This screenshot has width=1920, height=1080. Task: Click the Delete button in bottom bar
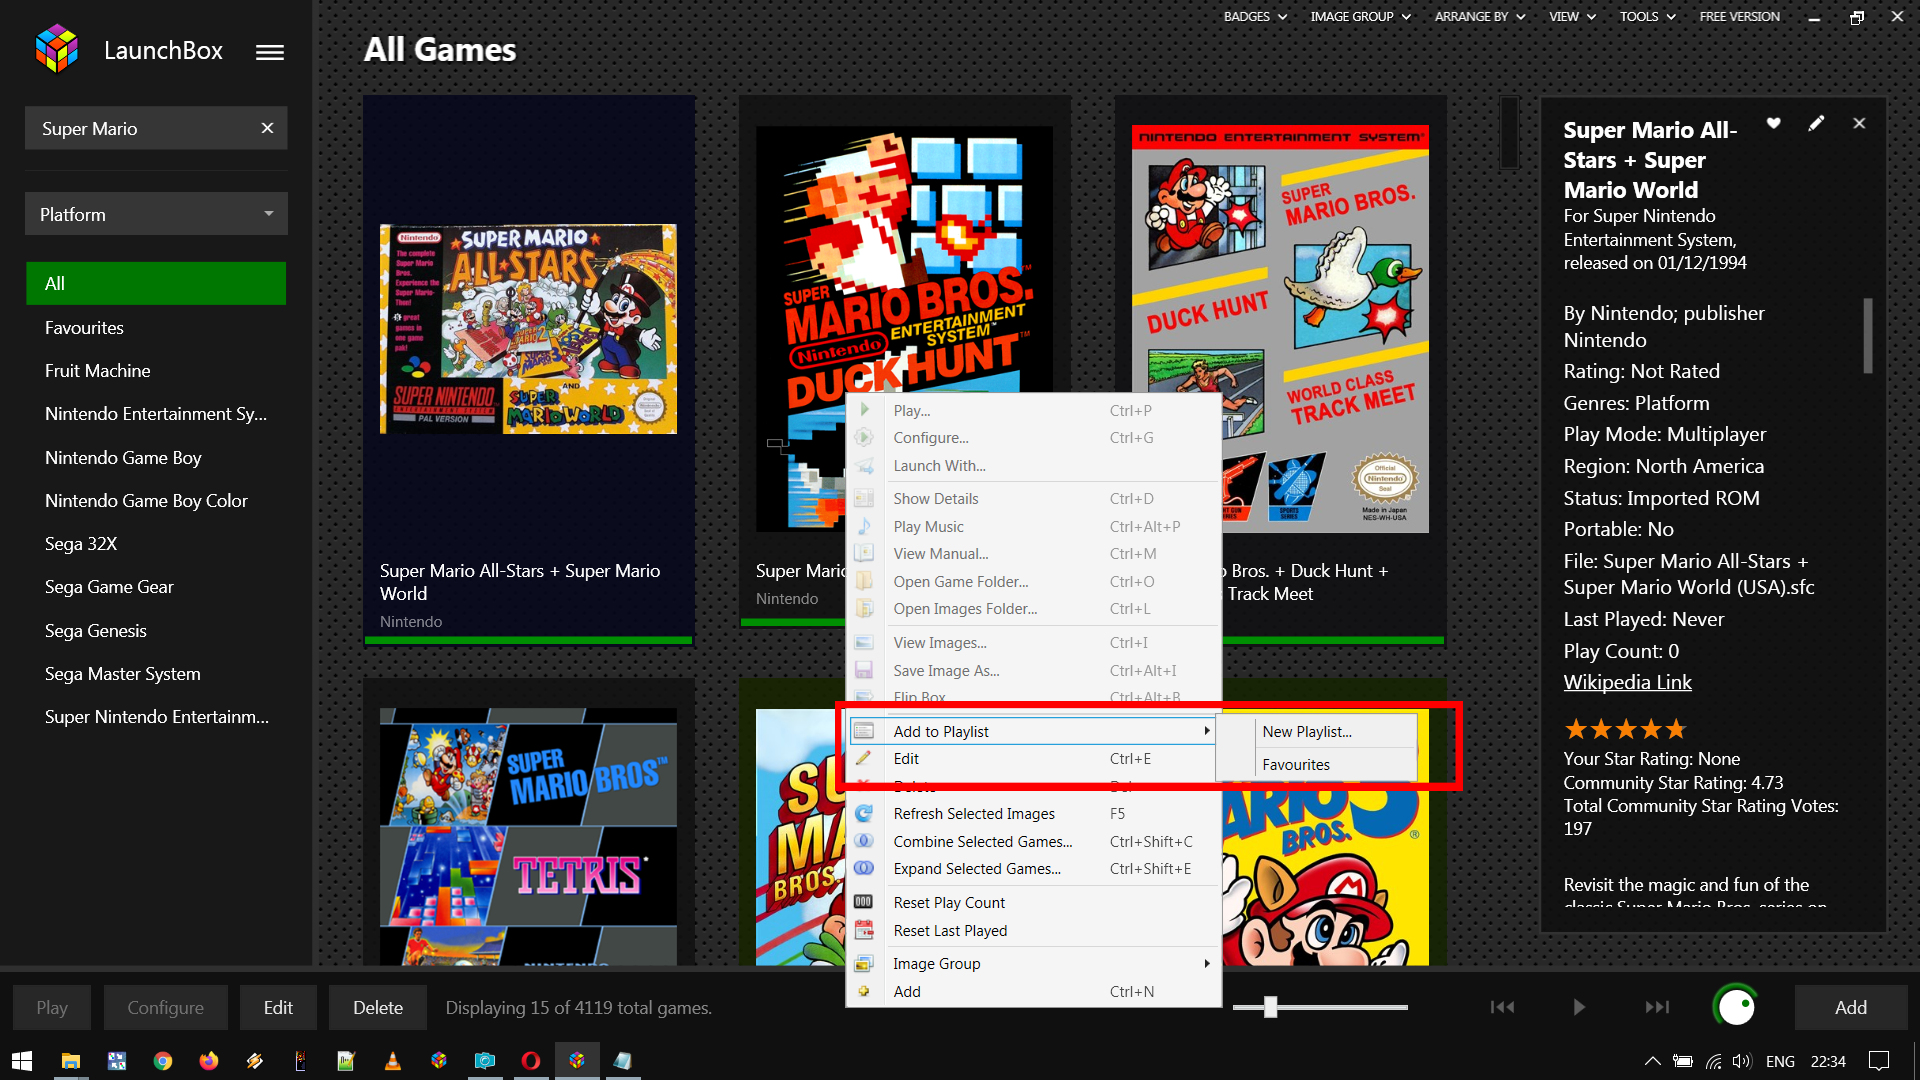(378, 1007)
